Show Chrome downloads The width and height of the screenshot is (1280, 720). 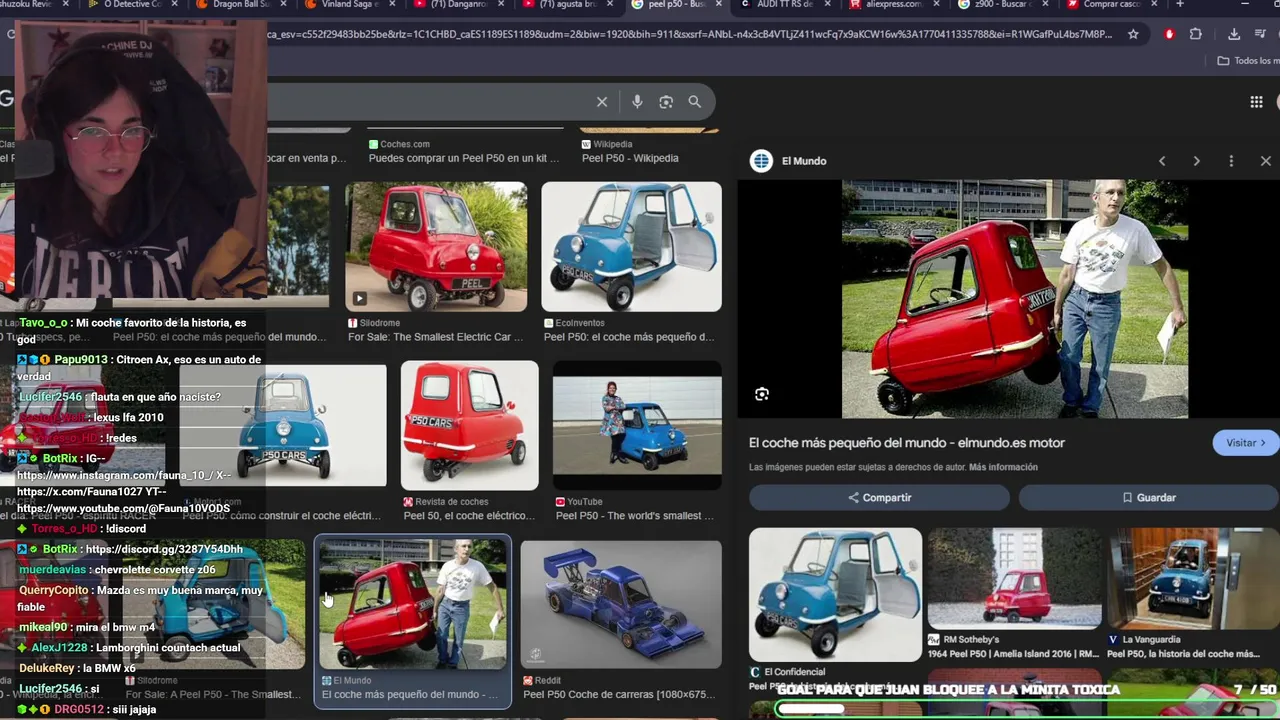click(x=1234, y=34)
